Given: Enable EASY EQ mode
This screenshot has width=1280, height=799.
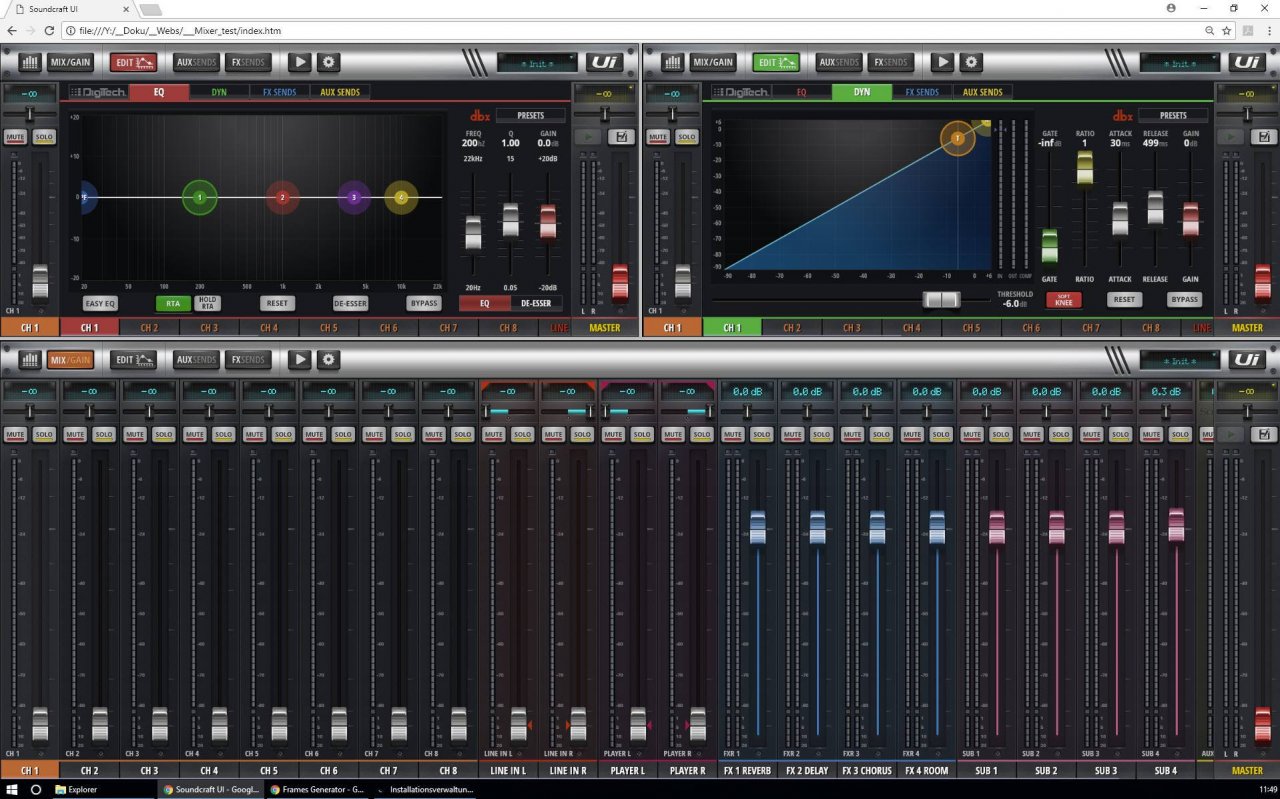Looking at the screenshot, I should coord(100,303).
